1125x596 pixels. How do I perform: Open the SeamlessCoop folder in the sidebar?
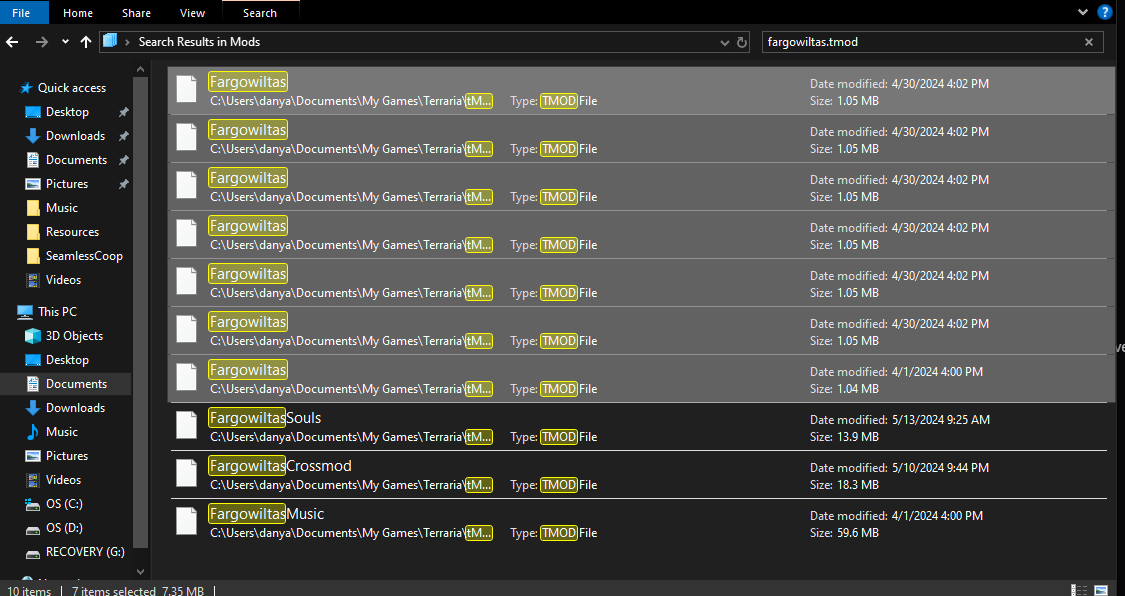[84, 256]
